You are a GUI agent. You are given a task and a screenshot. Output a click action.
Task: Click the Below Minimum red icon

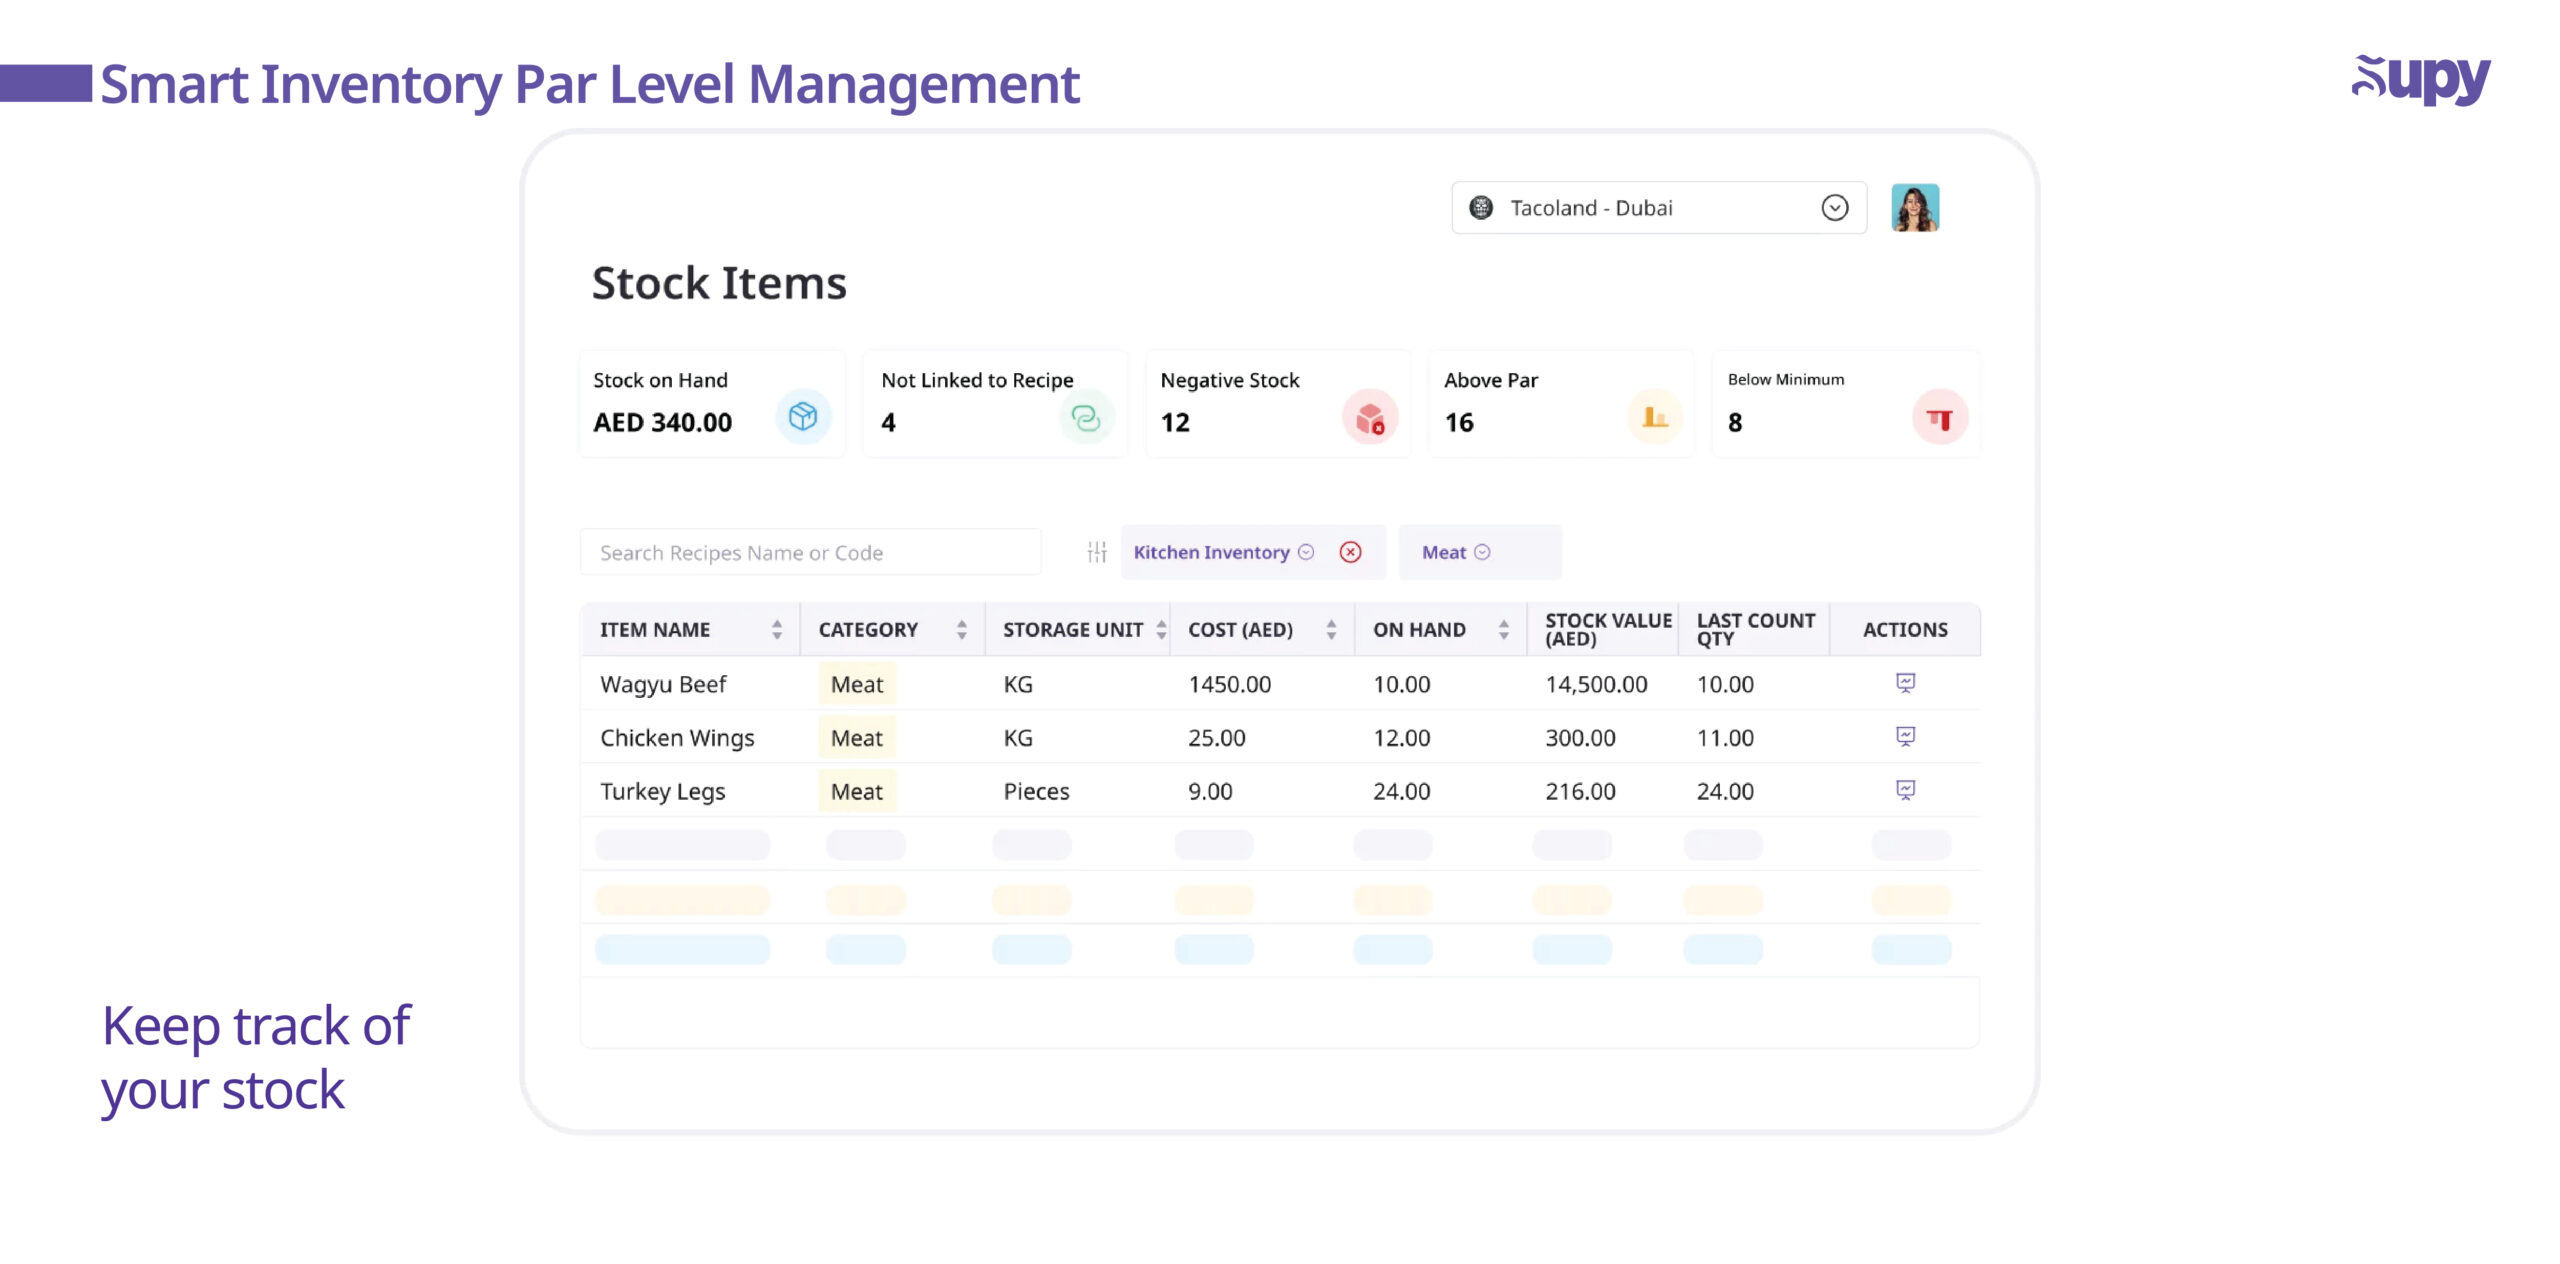click(x=1939, y=417)
